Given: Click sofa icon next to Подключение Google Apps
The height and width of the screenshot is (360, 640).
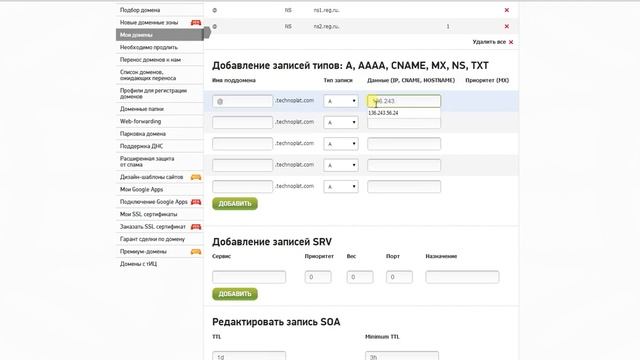Looking at the screenshot, I should [196, 202].
